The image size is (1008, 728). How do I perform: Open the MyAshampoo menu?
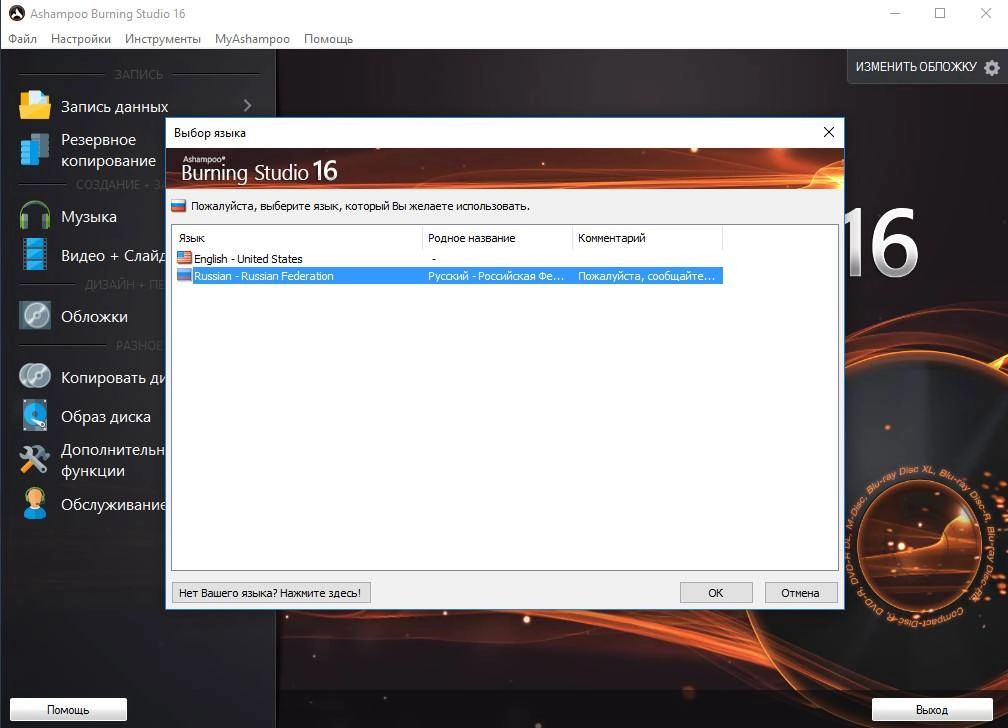point(252,39)
